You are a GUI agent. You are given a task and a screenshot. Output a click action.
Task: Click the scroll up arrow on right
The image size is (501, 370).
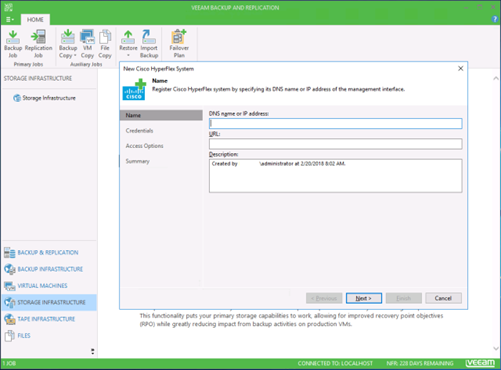click(x=496, y=79)
